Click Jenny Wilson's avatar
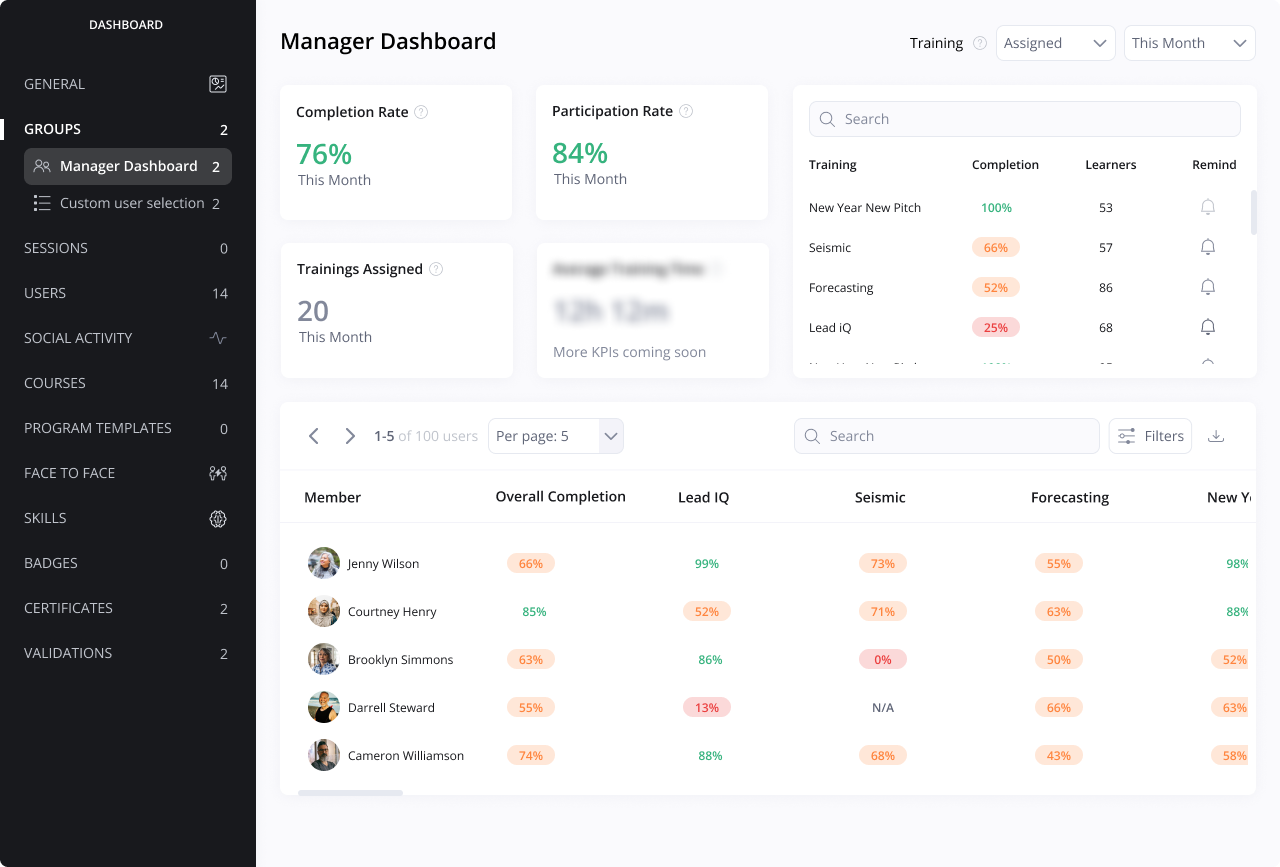Image resolution: width=1280 pixels, height=867 pixels. pos(324,563)
